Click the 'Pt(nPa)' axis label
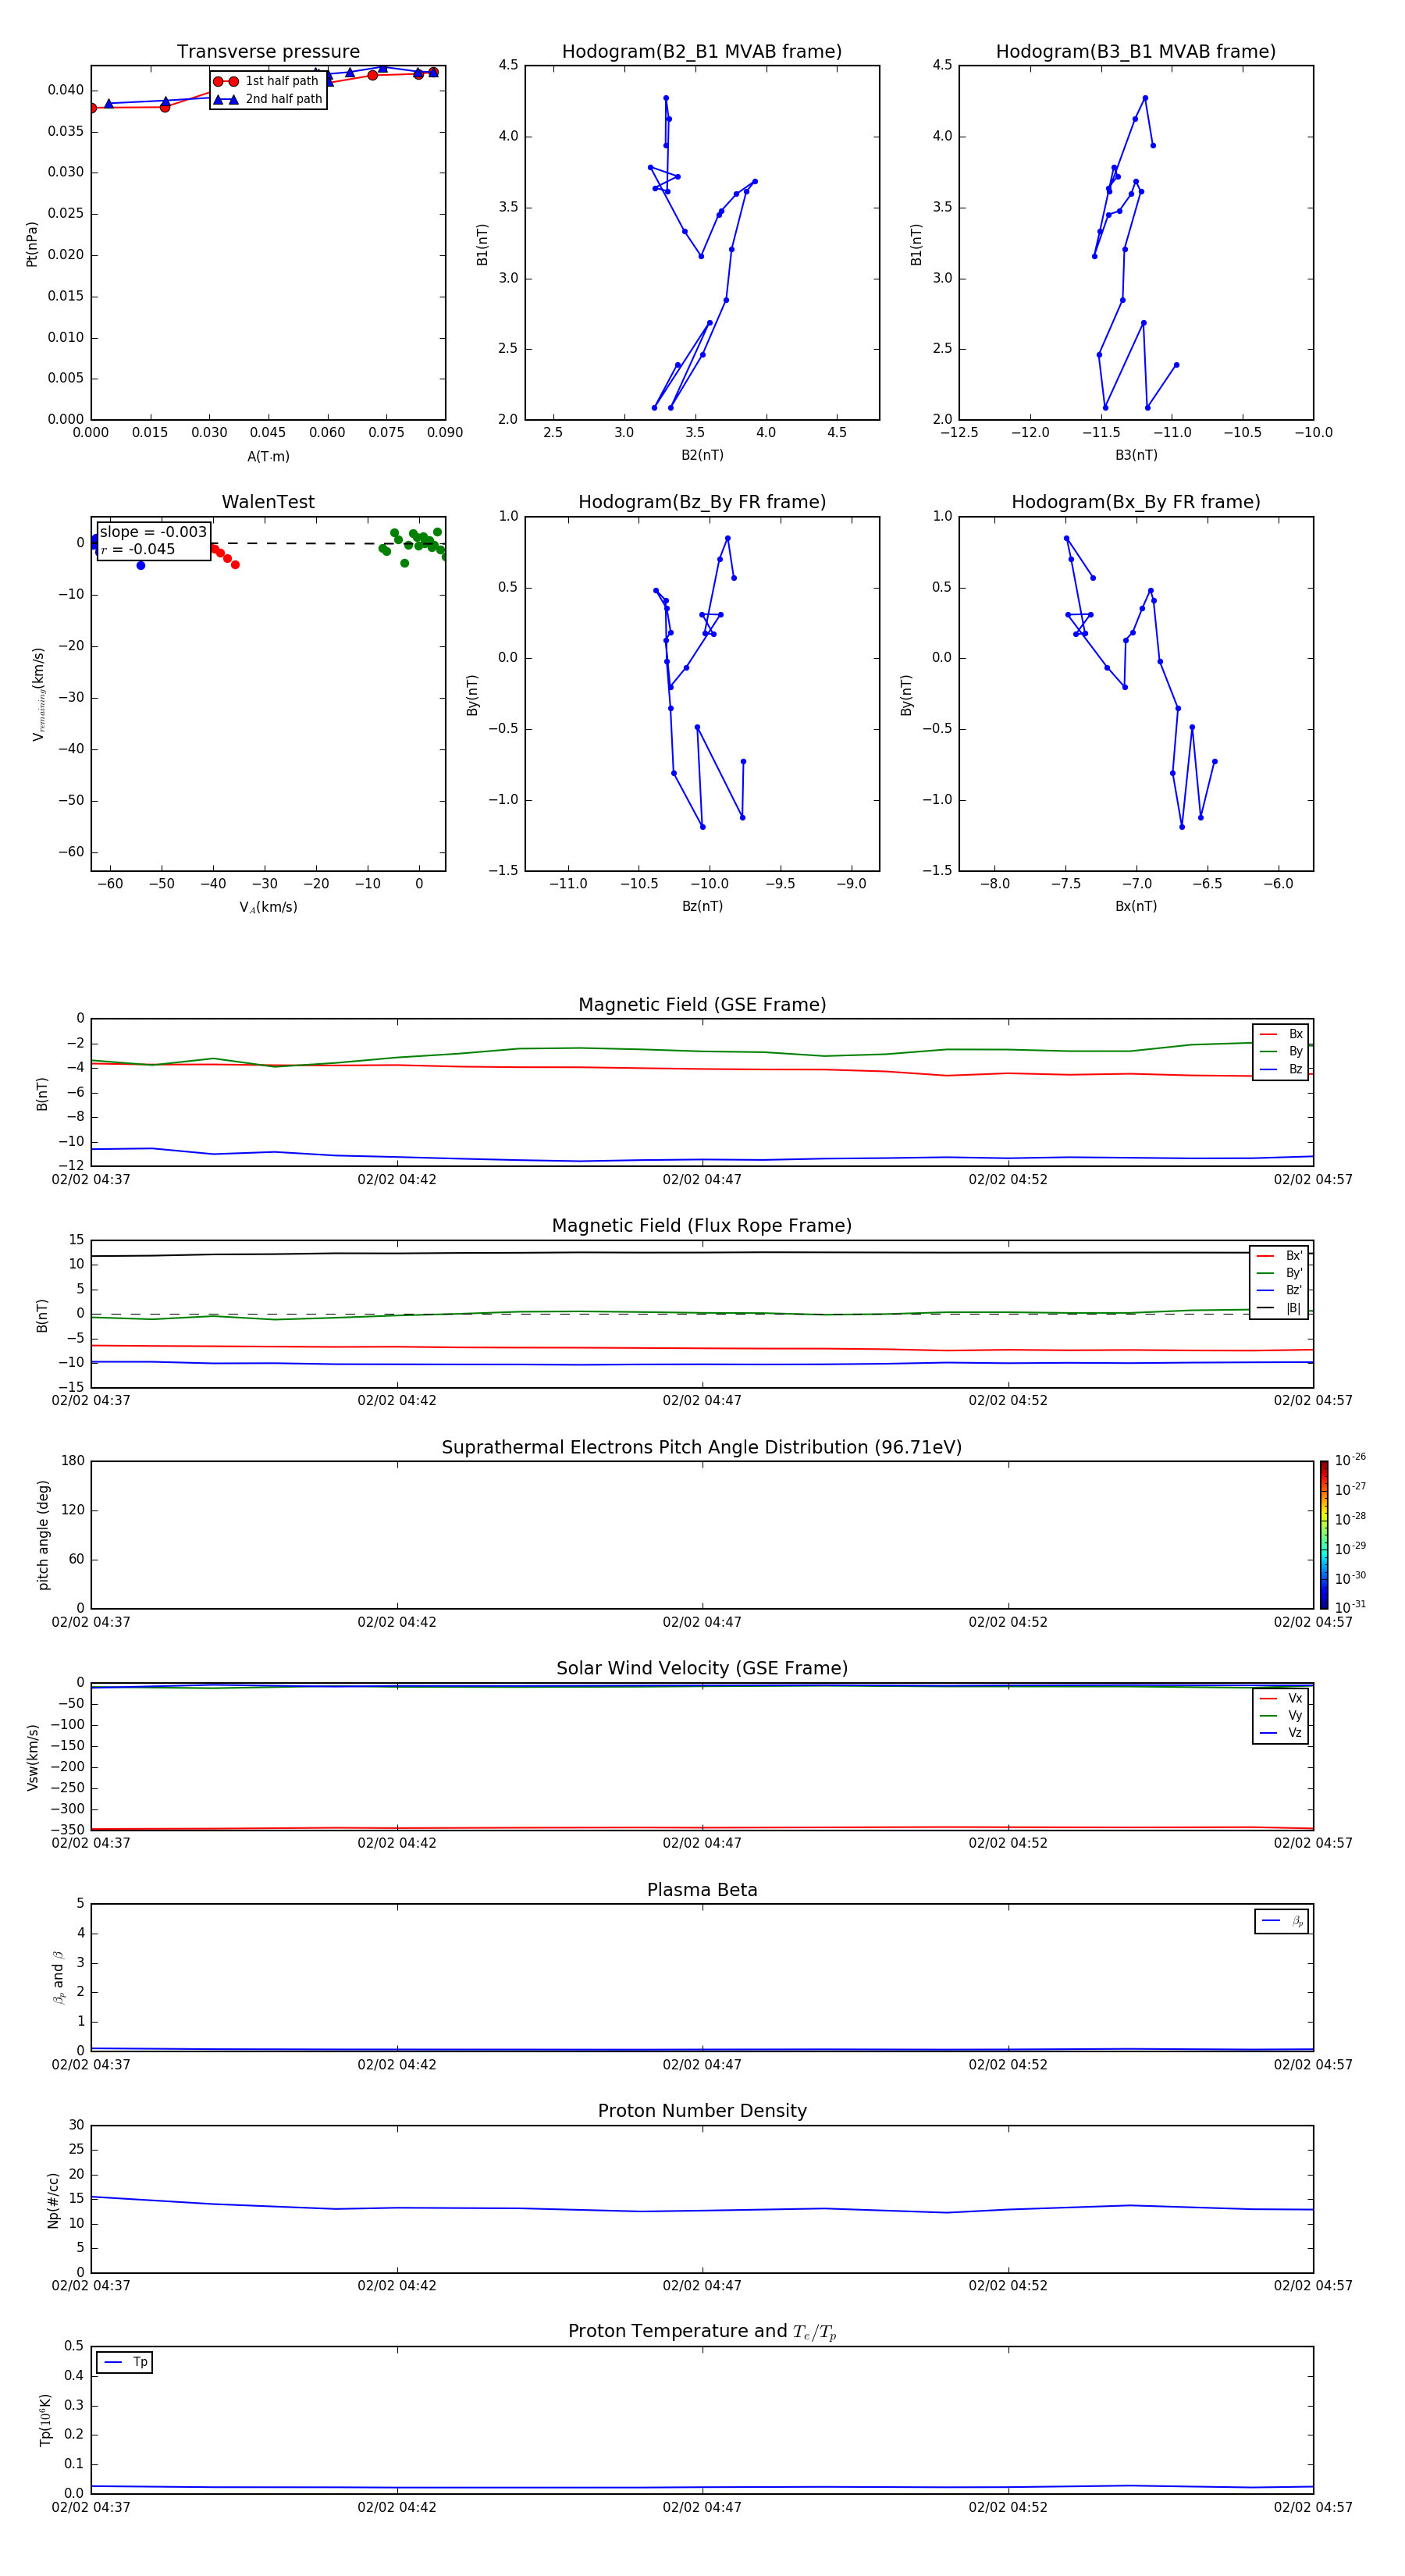The image size is (1405, 2576). [32, 243]
